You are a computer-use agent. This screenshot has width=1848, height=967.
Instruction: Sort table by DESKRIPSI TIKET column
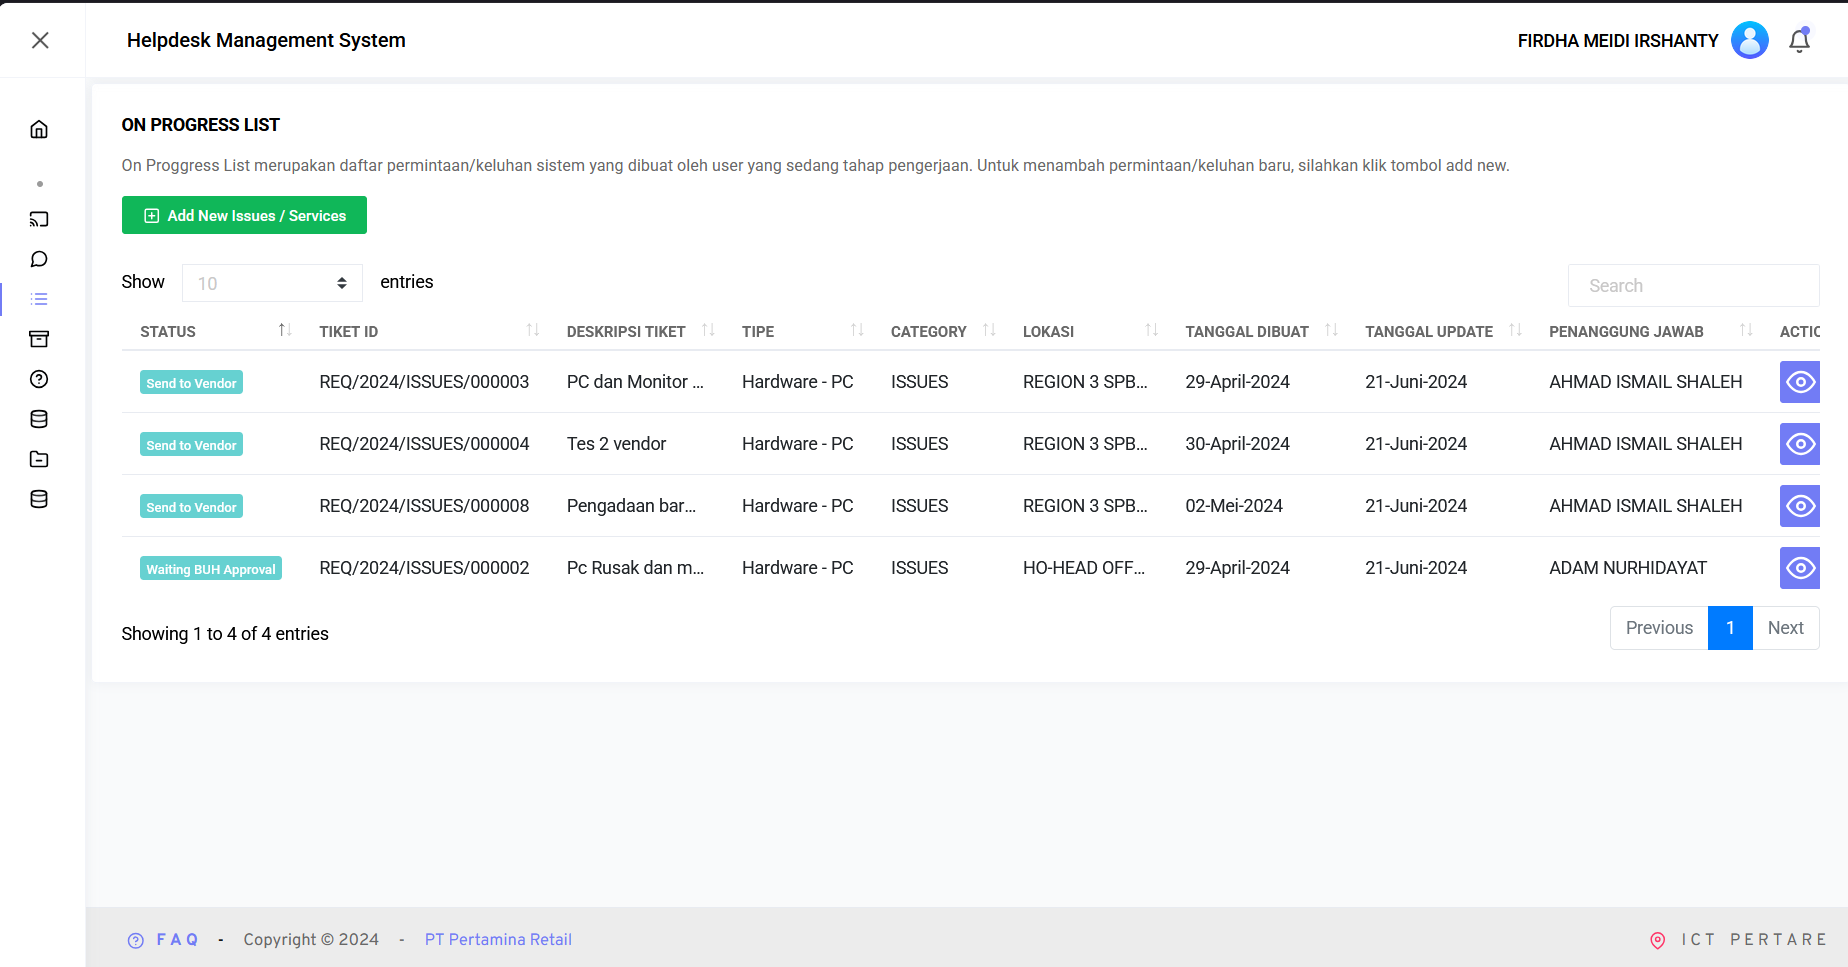tap(636, 331)
